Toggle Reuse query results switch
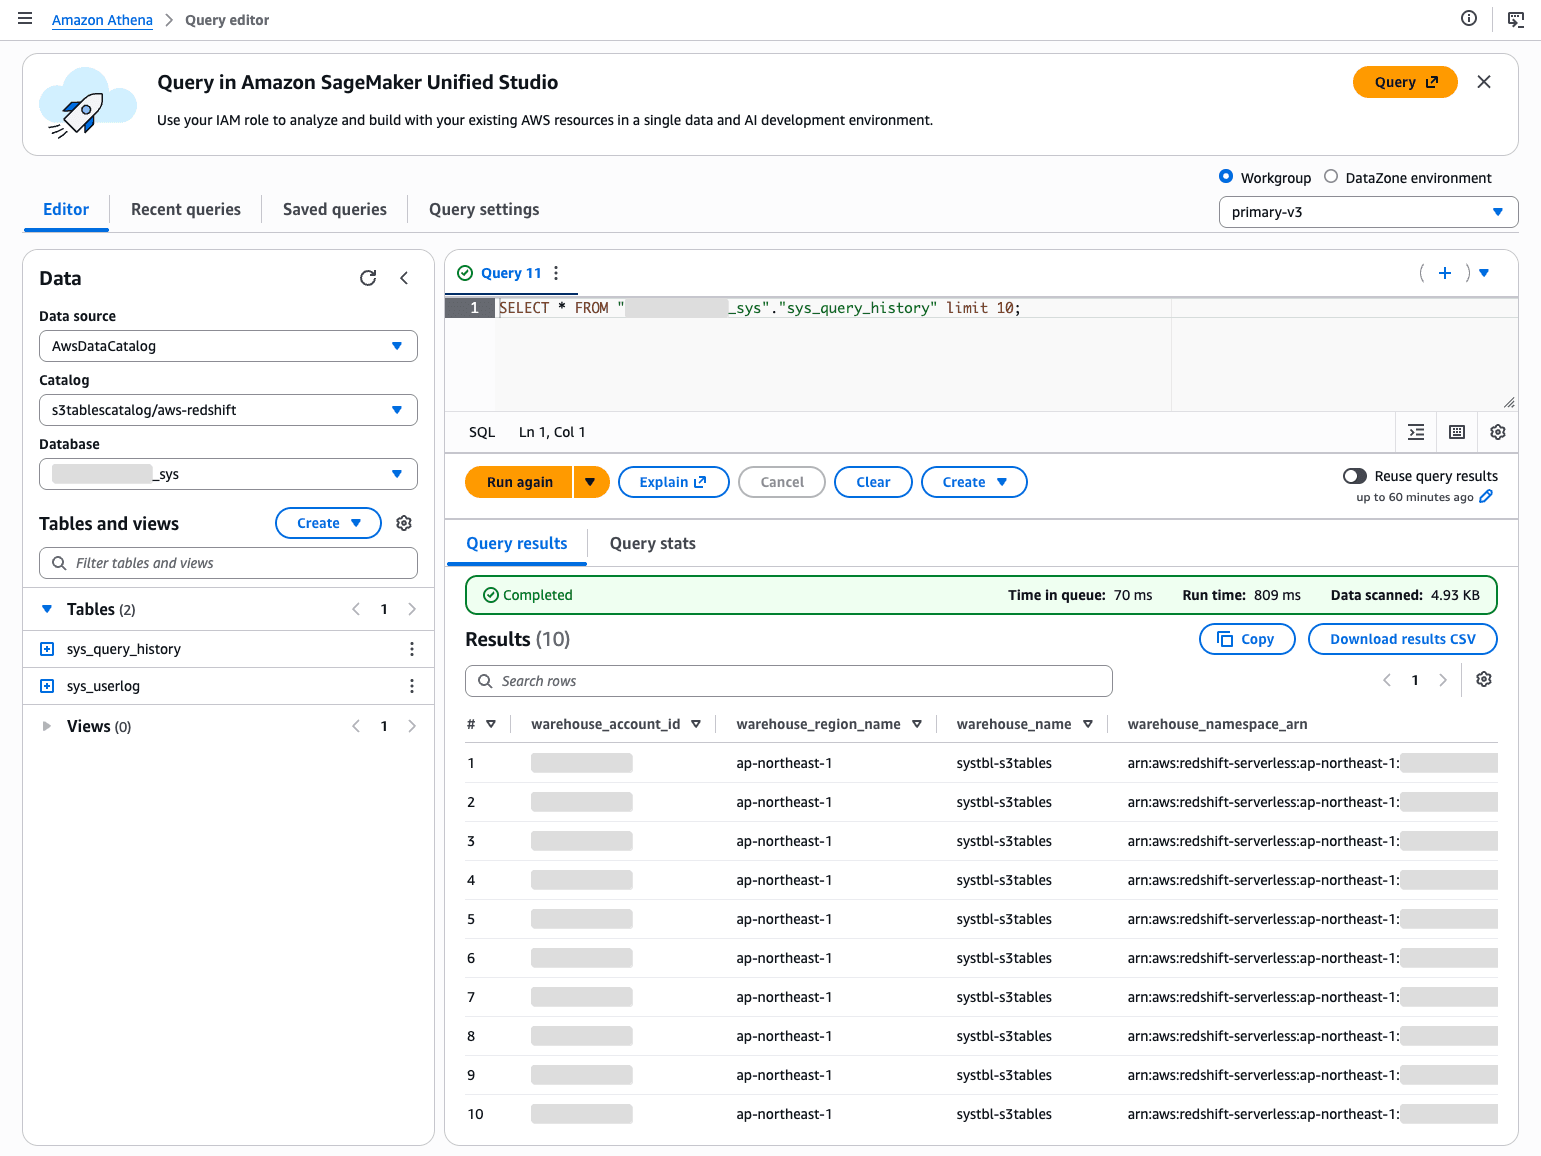The height and width of the screenshot is (1156, 1541). click(x=1355, y=476)
